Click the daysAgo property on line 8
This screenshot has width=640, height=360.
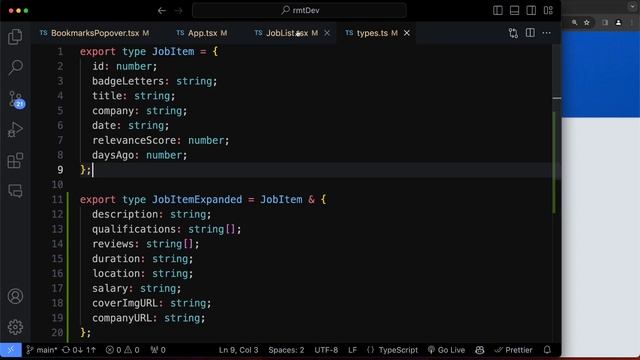tap(113, 155)
